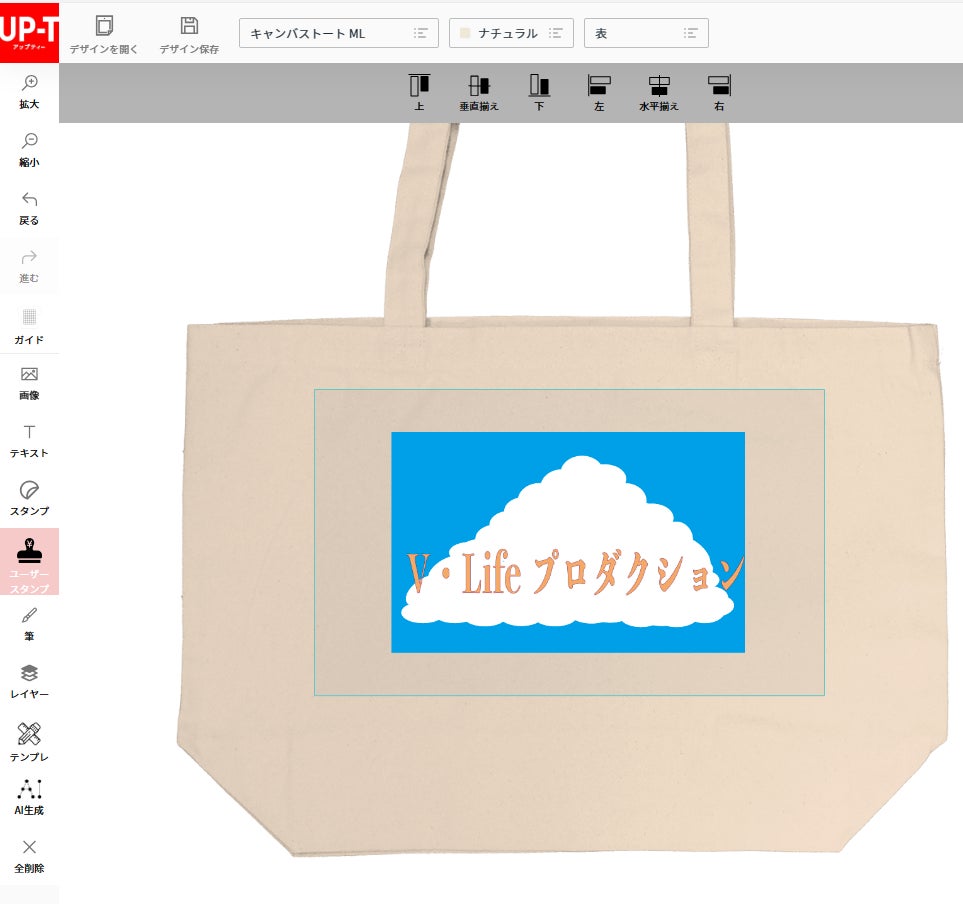The image size is (963, 904).
Task: Save design with デザイン保存
Action: click(189, 33)
